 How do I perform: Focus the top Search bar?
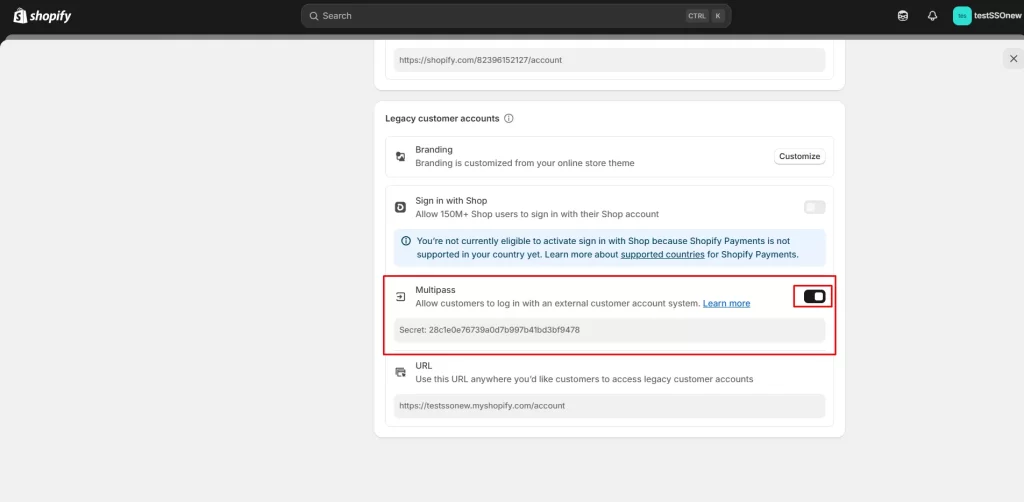tap(516, 16)
